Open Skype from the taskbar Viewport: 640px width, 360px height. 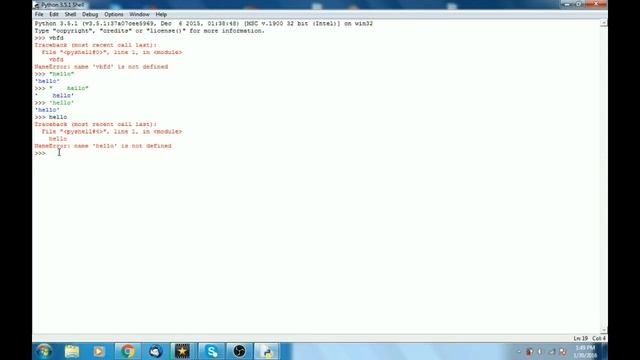point(211,351)
